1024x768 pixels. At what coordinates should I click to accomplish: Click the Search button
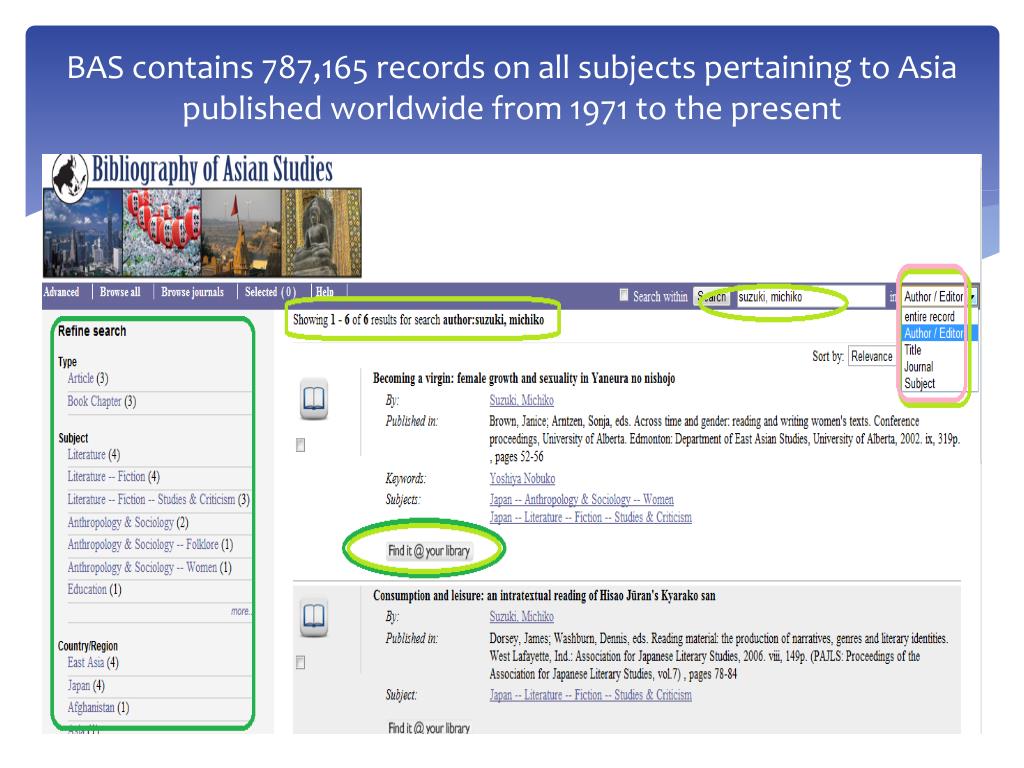point(712,296)
